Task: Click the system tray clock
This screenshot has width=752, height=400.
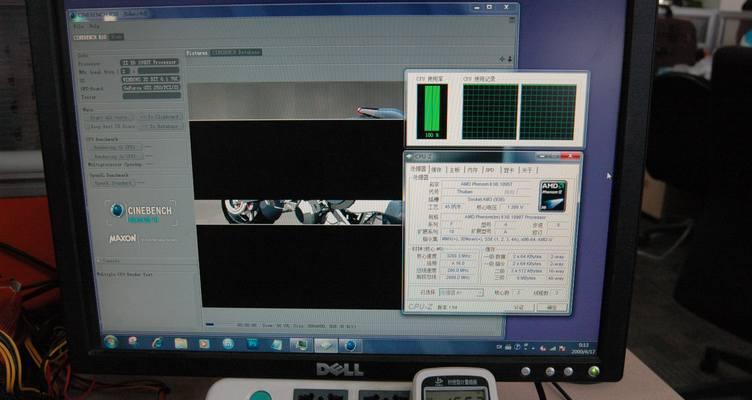Action: point(583,348)
